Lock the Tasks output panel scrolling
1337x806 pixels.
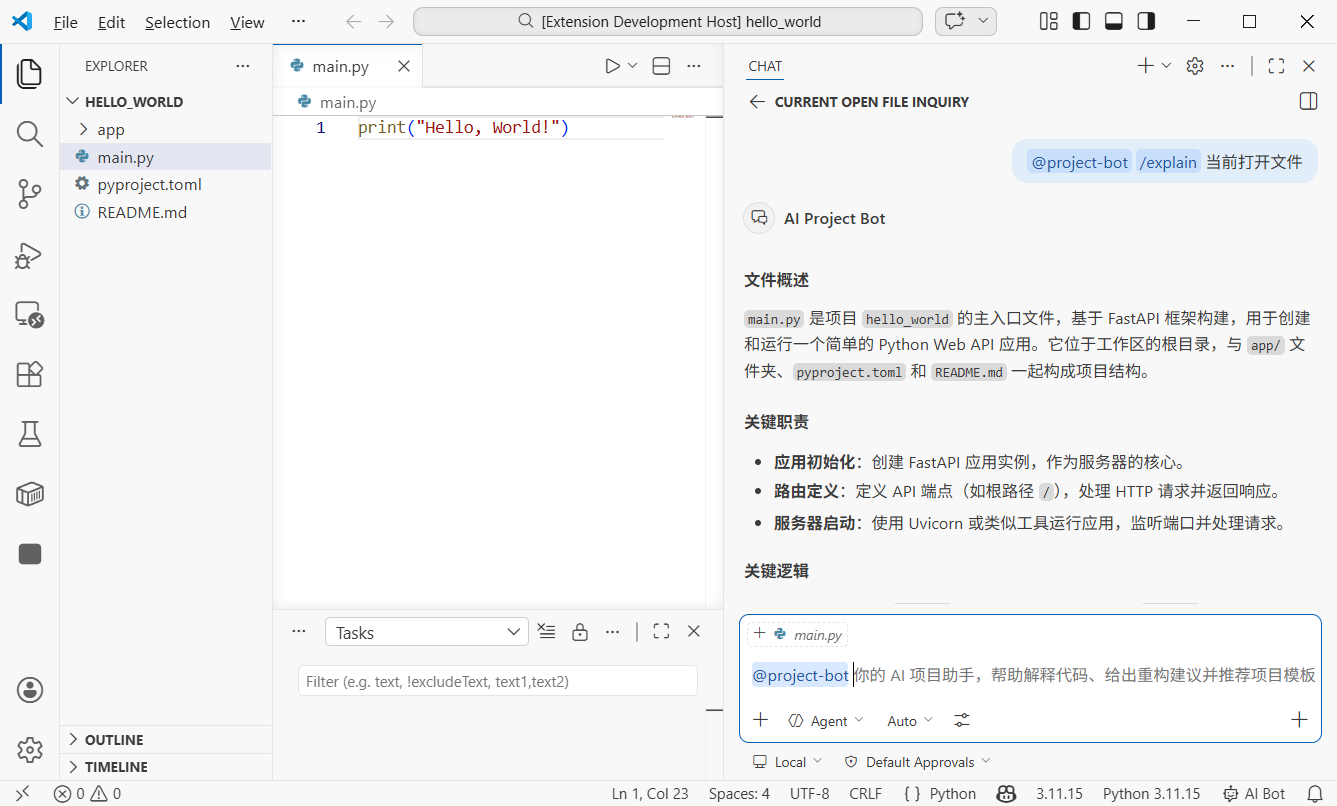[580, 631]
